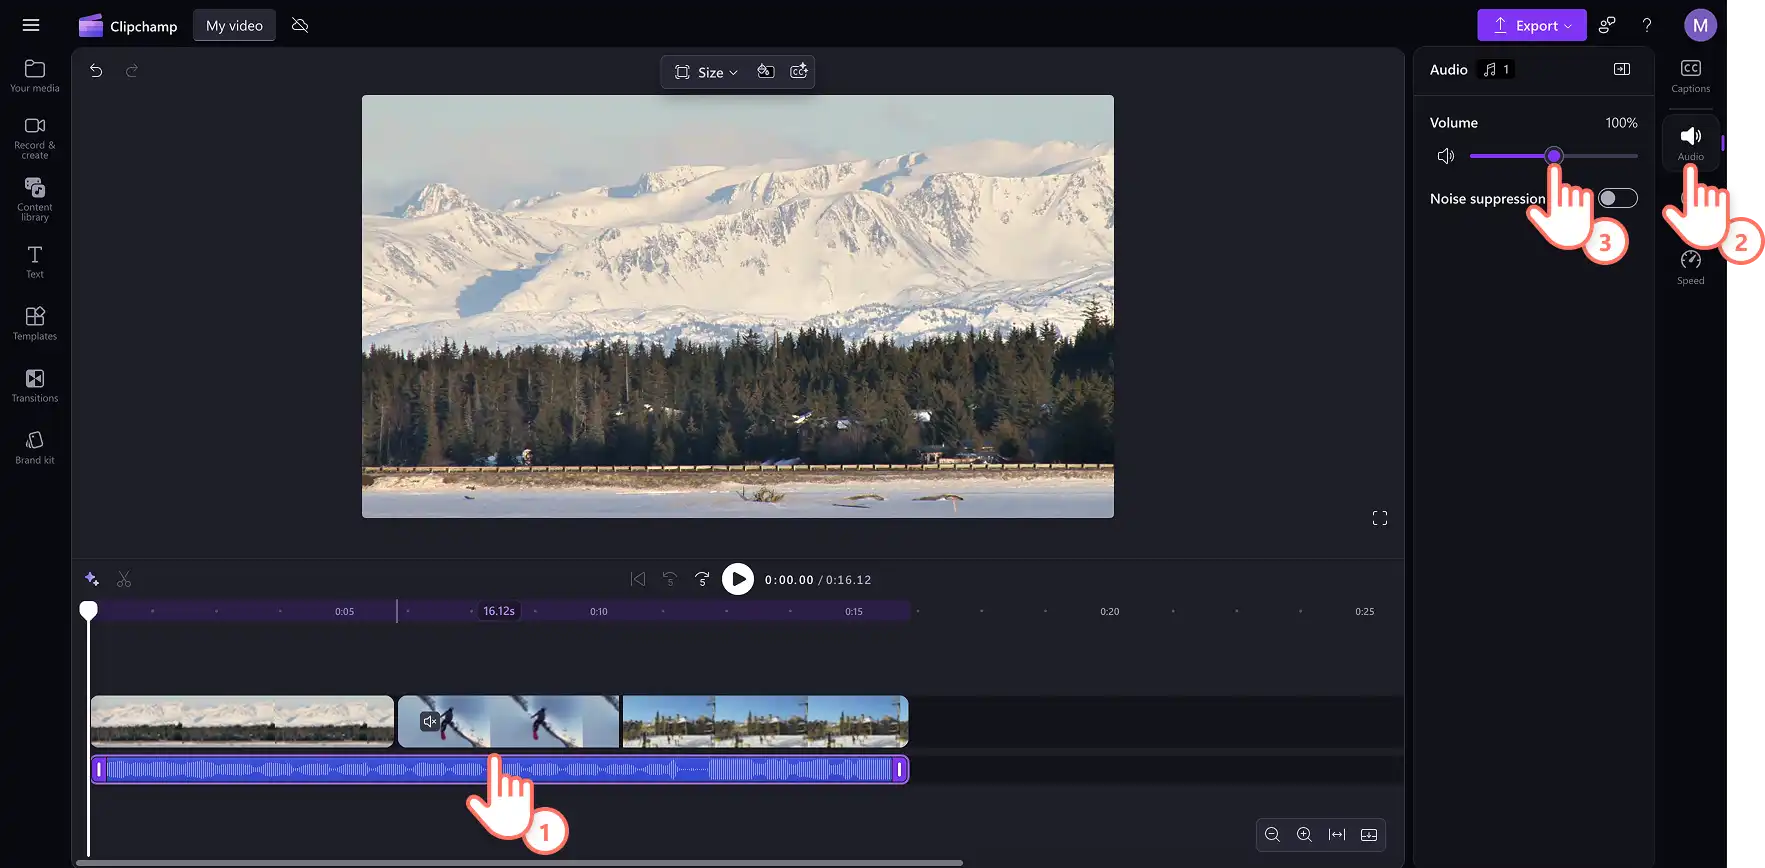Select the village clip on timeline
The height and width of the screenshot is (868, 1765).
click(765, 722)
